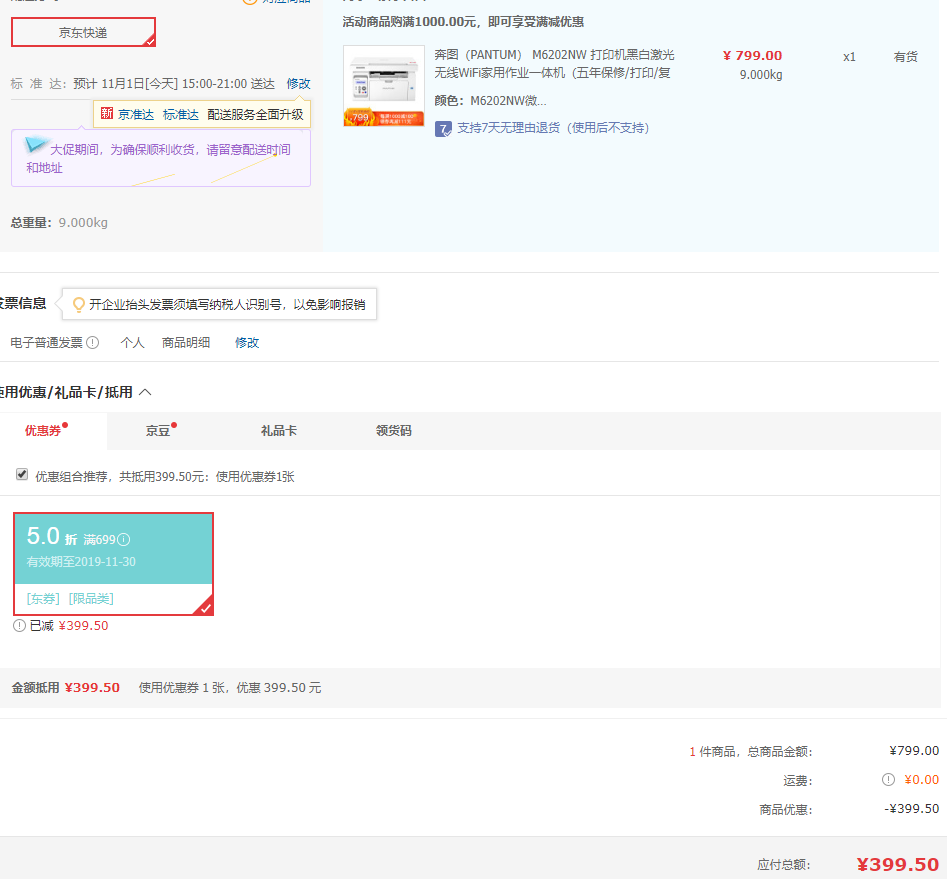Click the 金额抵用 ¥399.50 text
This screenshot has width=947, height=879.
coord(65,687)
